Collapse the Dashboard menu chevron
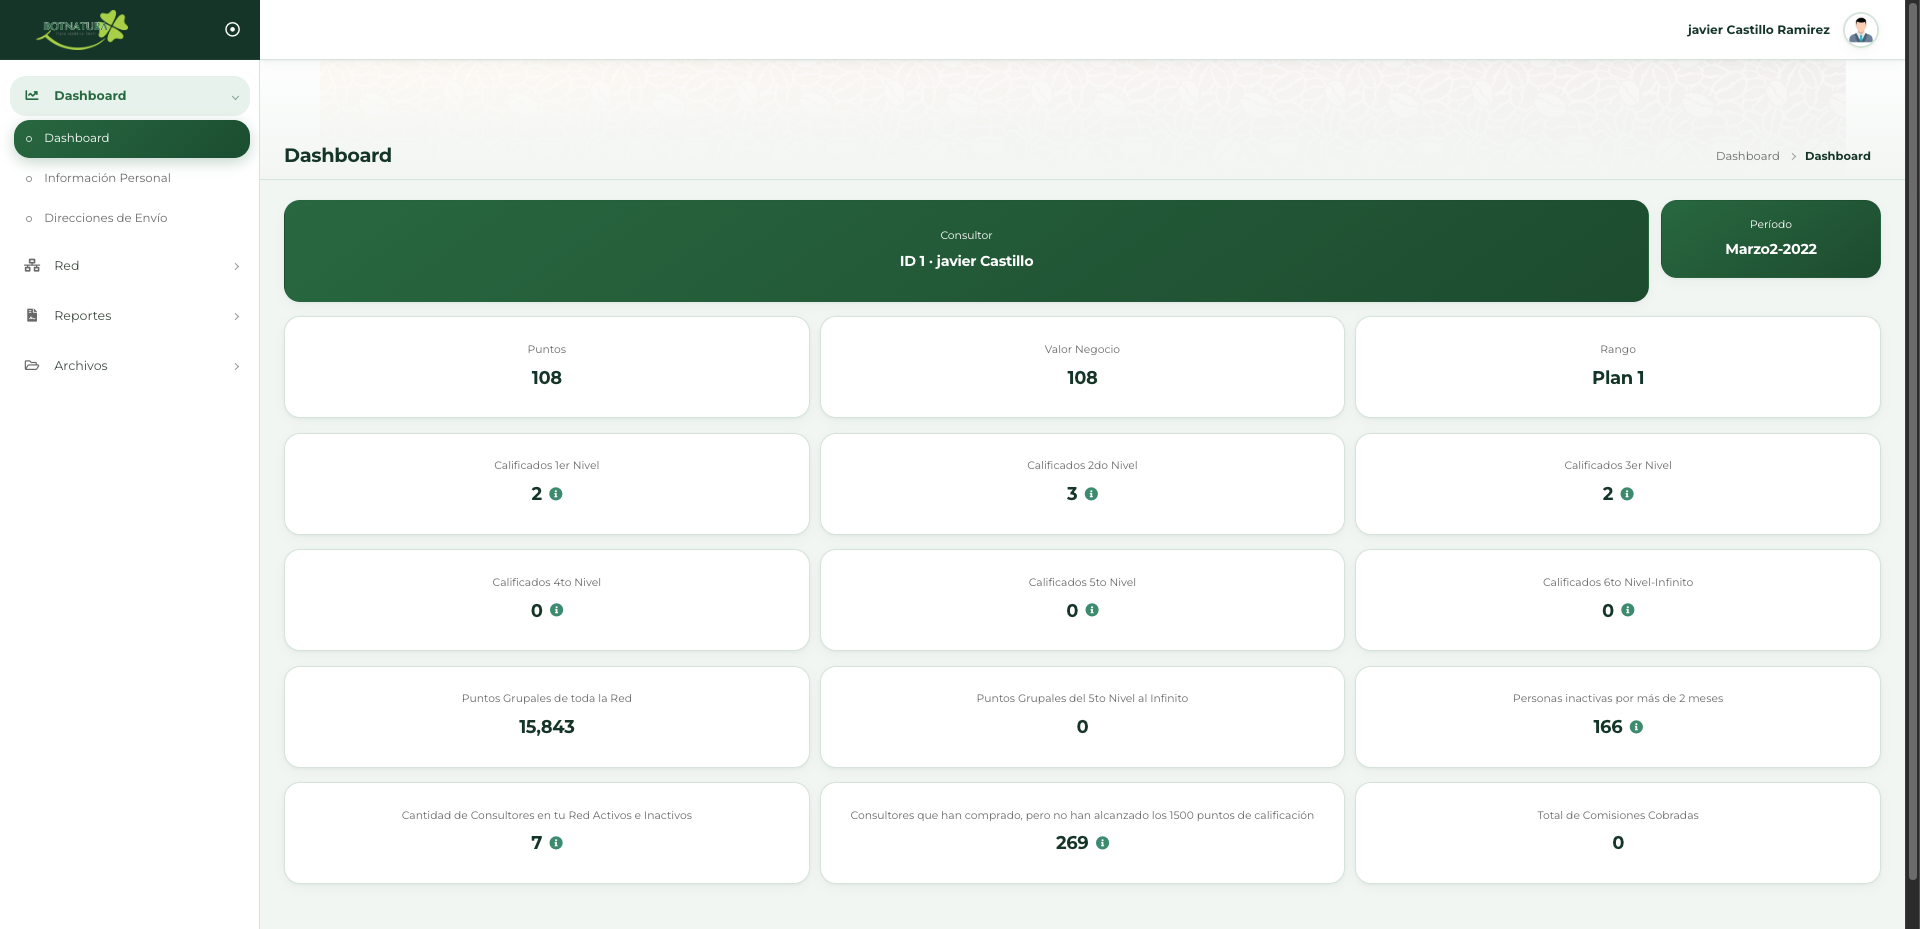 click(x=235, y=97)
